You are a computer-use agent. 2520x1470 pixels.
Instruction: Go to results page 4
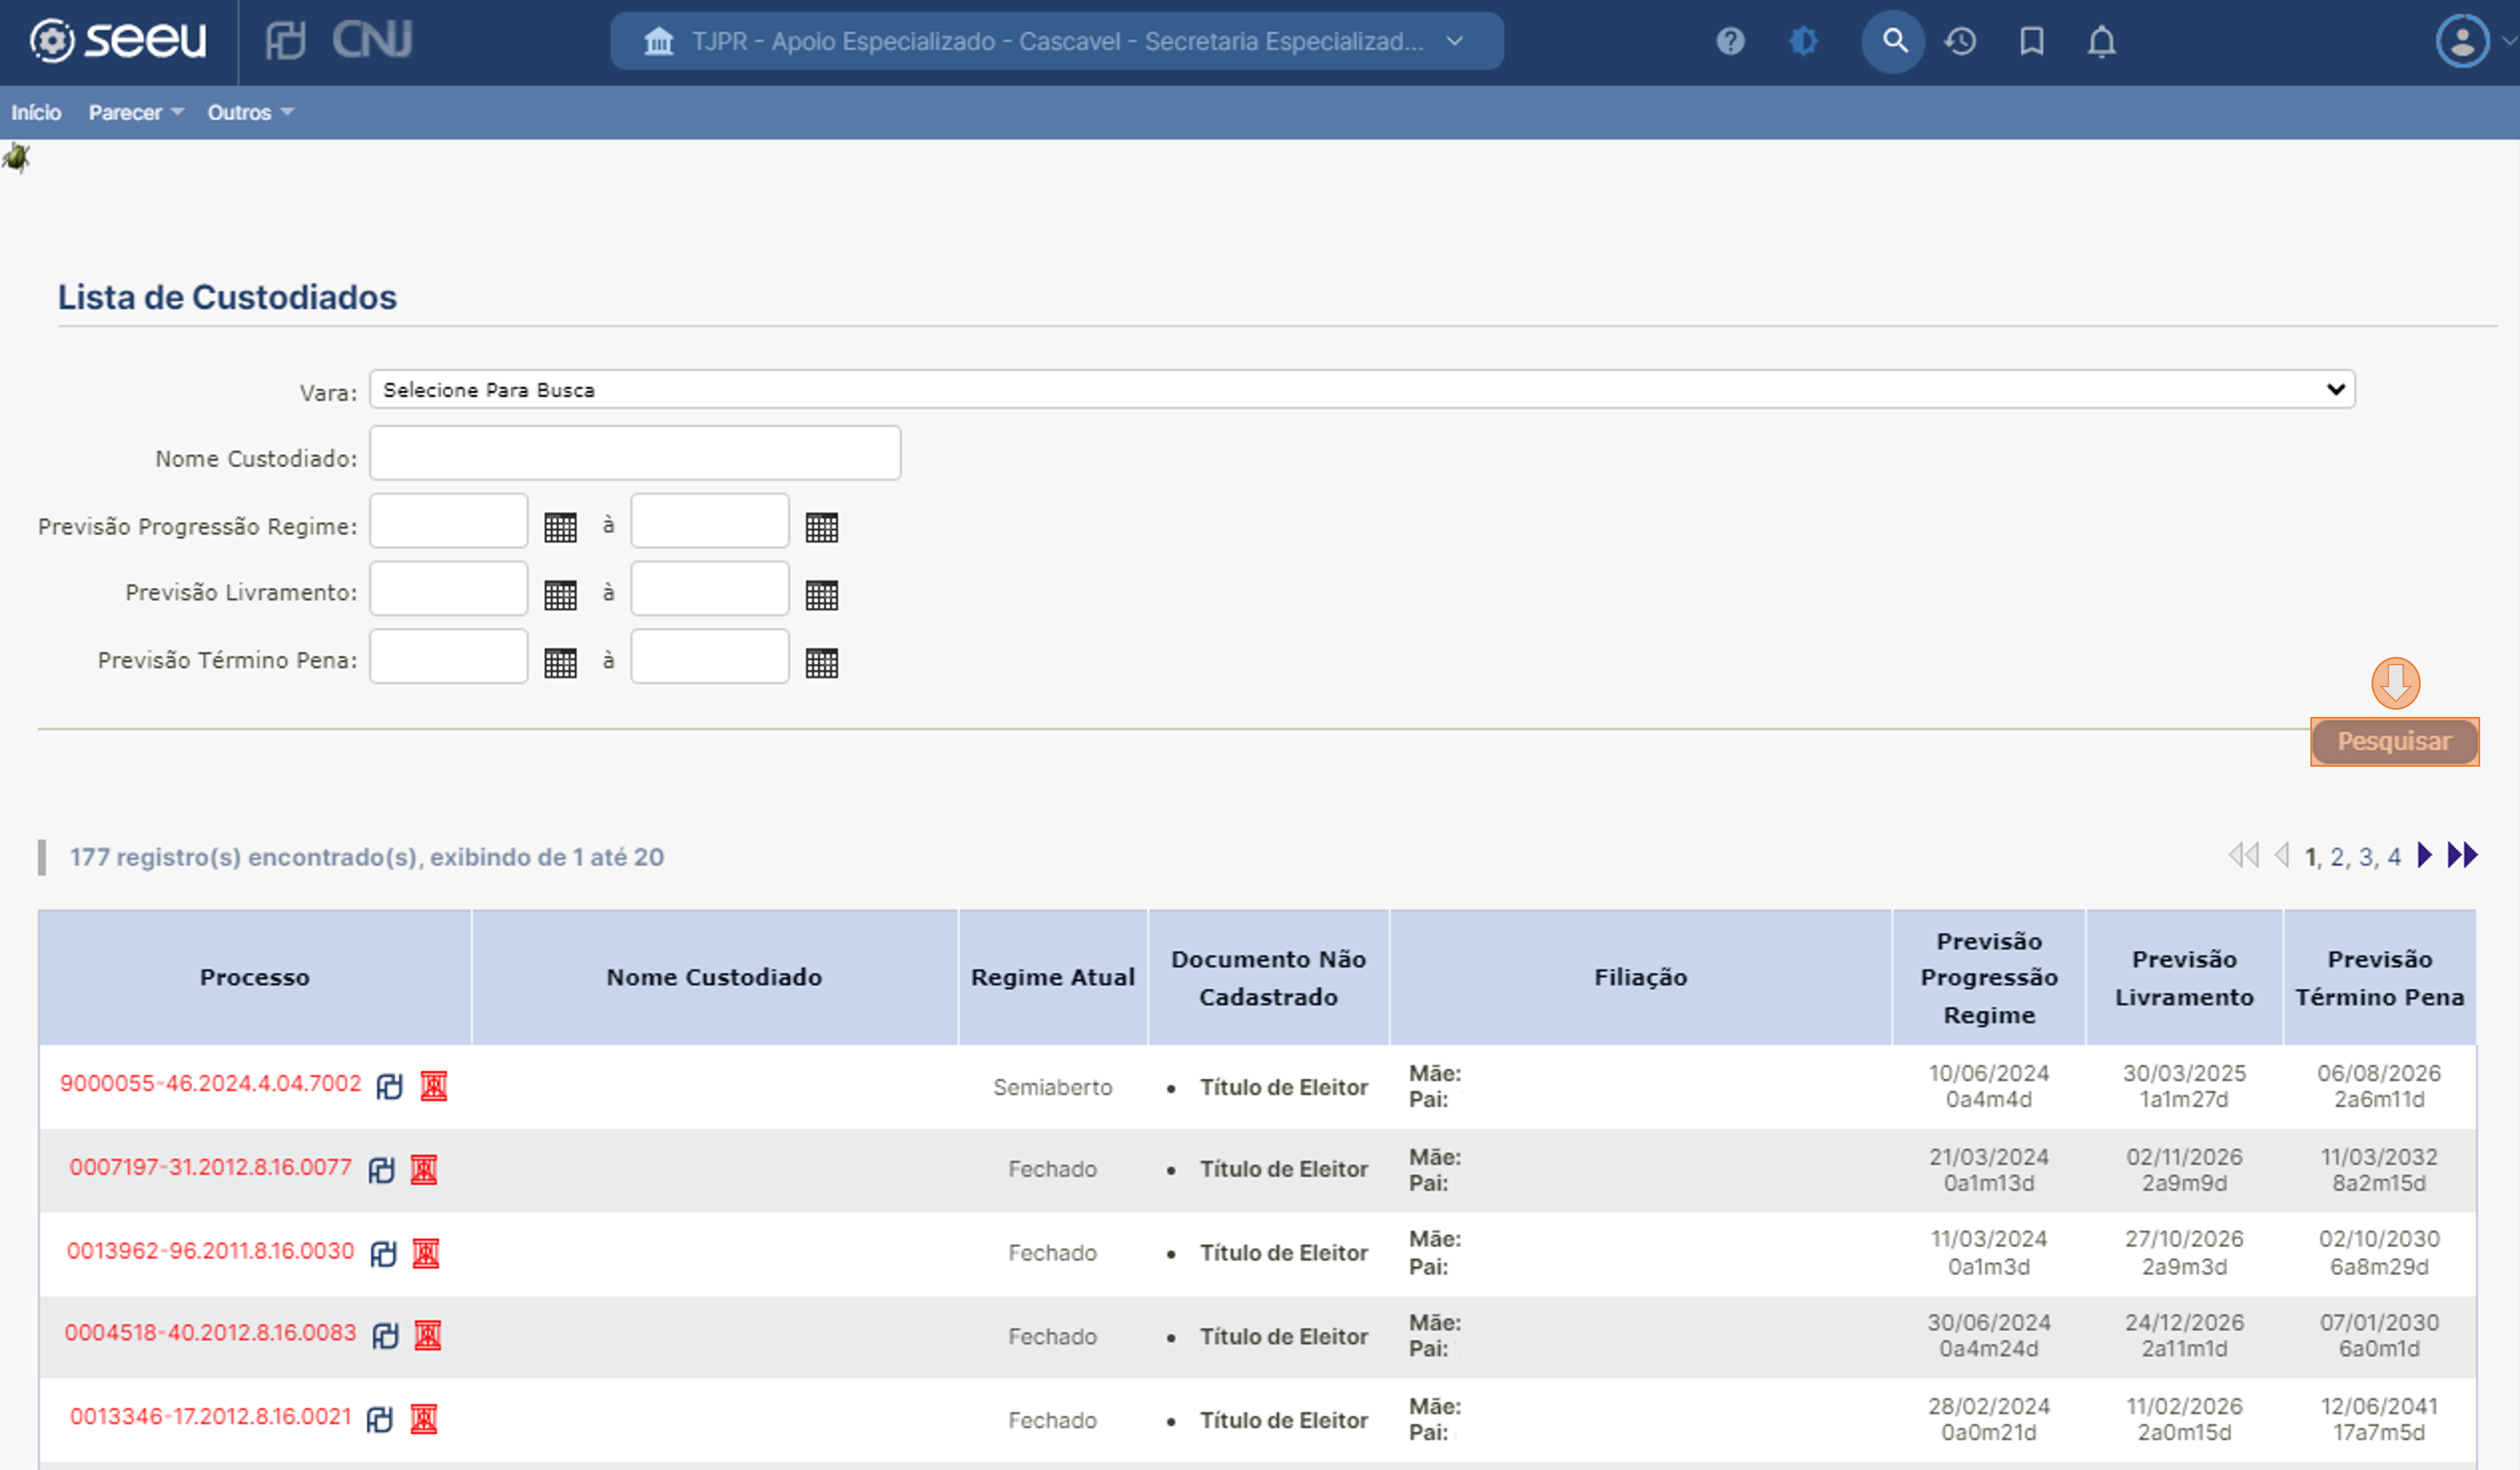coord(2394,857)
